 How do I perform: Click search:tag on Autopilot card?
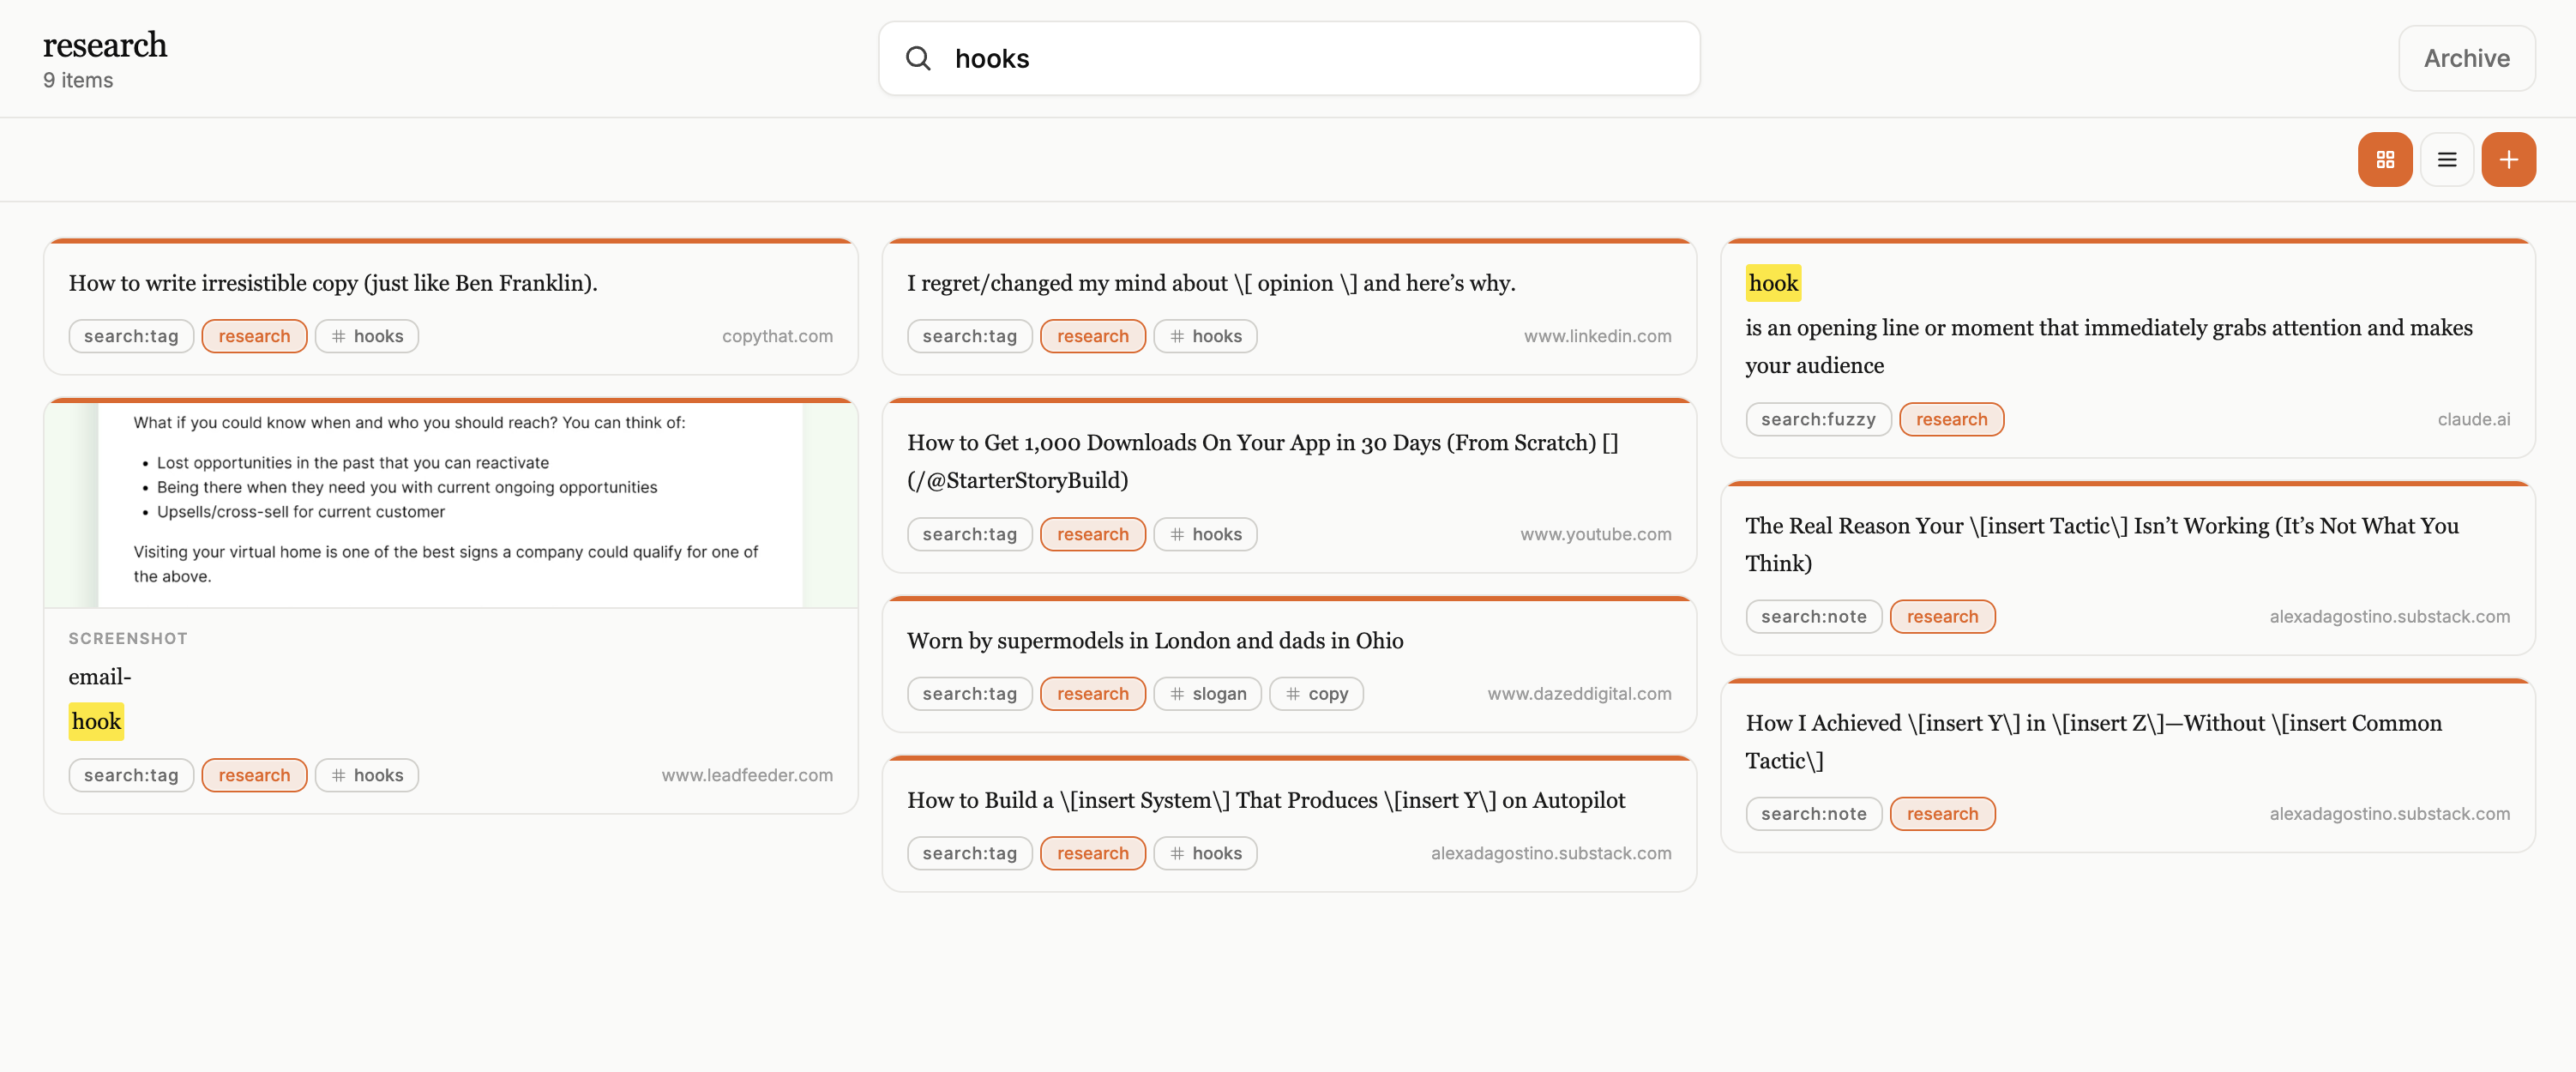pos(969,853)
